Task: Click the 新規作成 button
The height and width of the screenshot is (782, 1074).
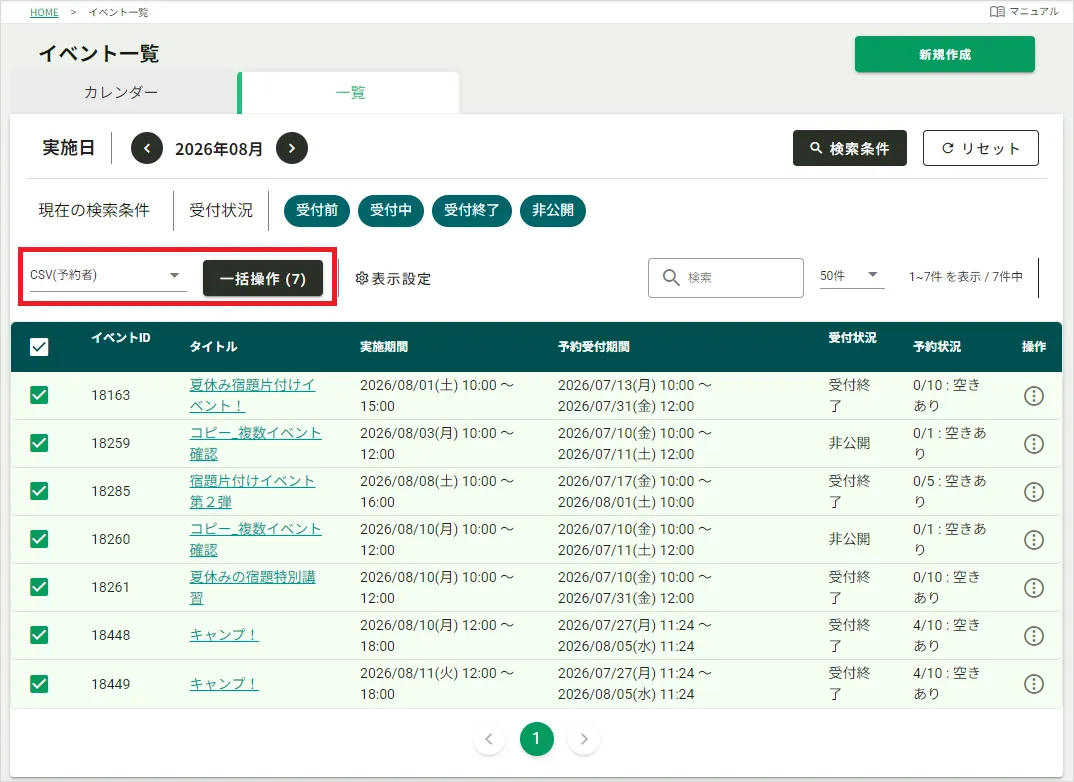Action: tap(945, 54)
